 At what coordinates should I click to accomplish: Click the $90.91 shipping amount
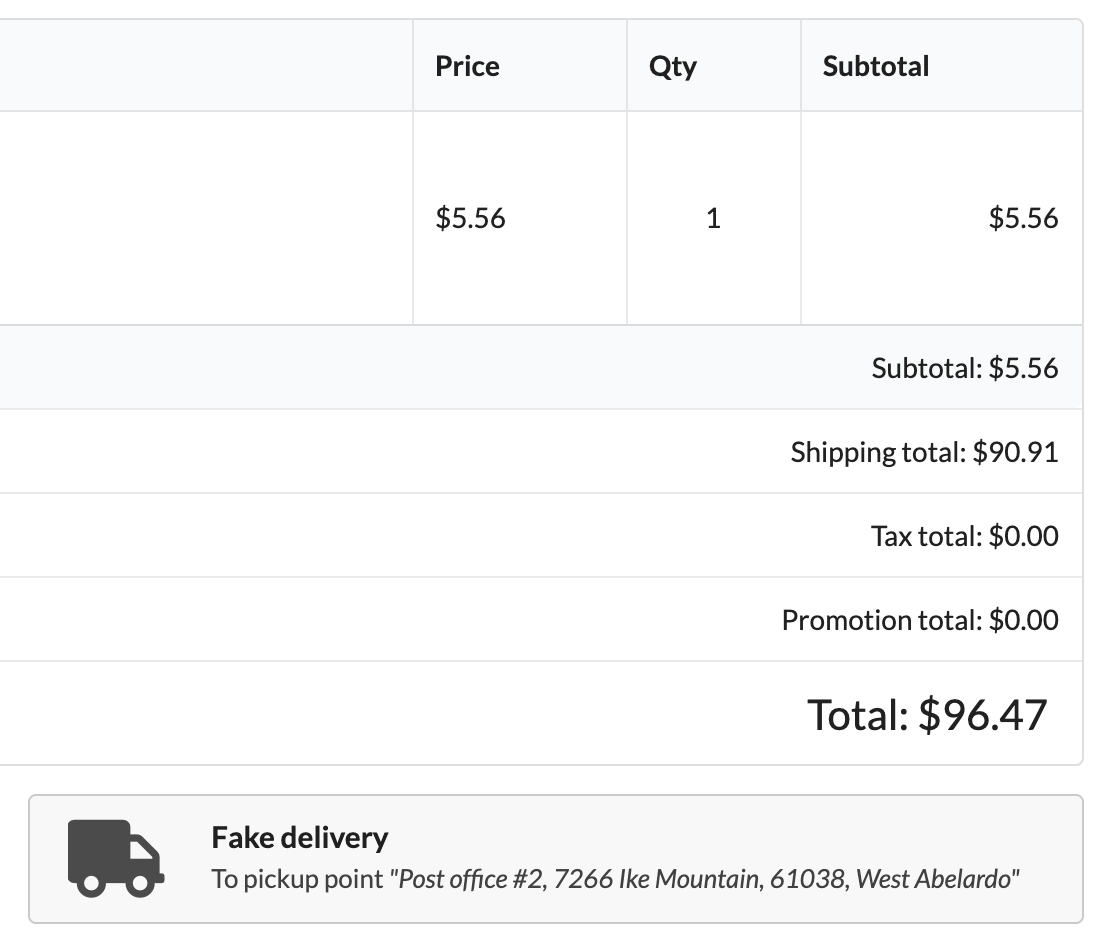click(1015, 452)
